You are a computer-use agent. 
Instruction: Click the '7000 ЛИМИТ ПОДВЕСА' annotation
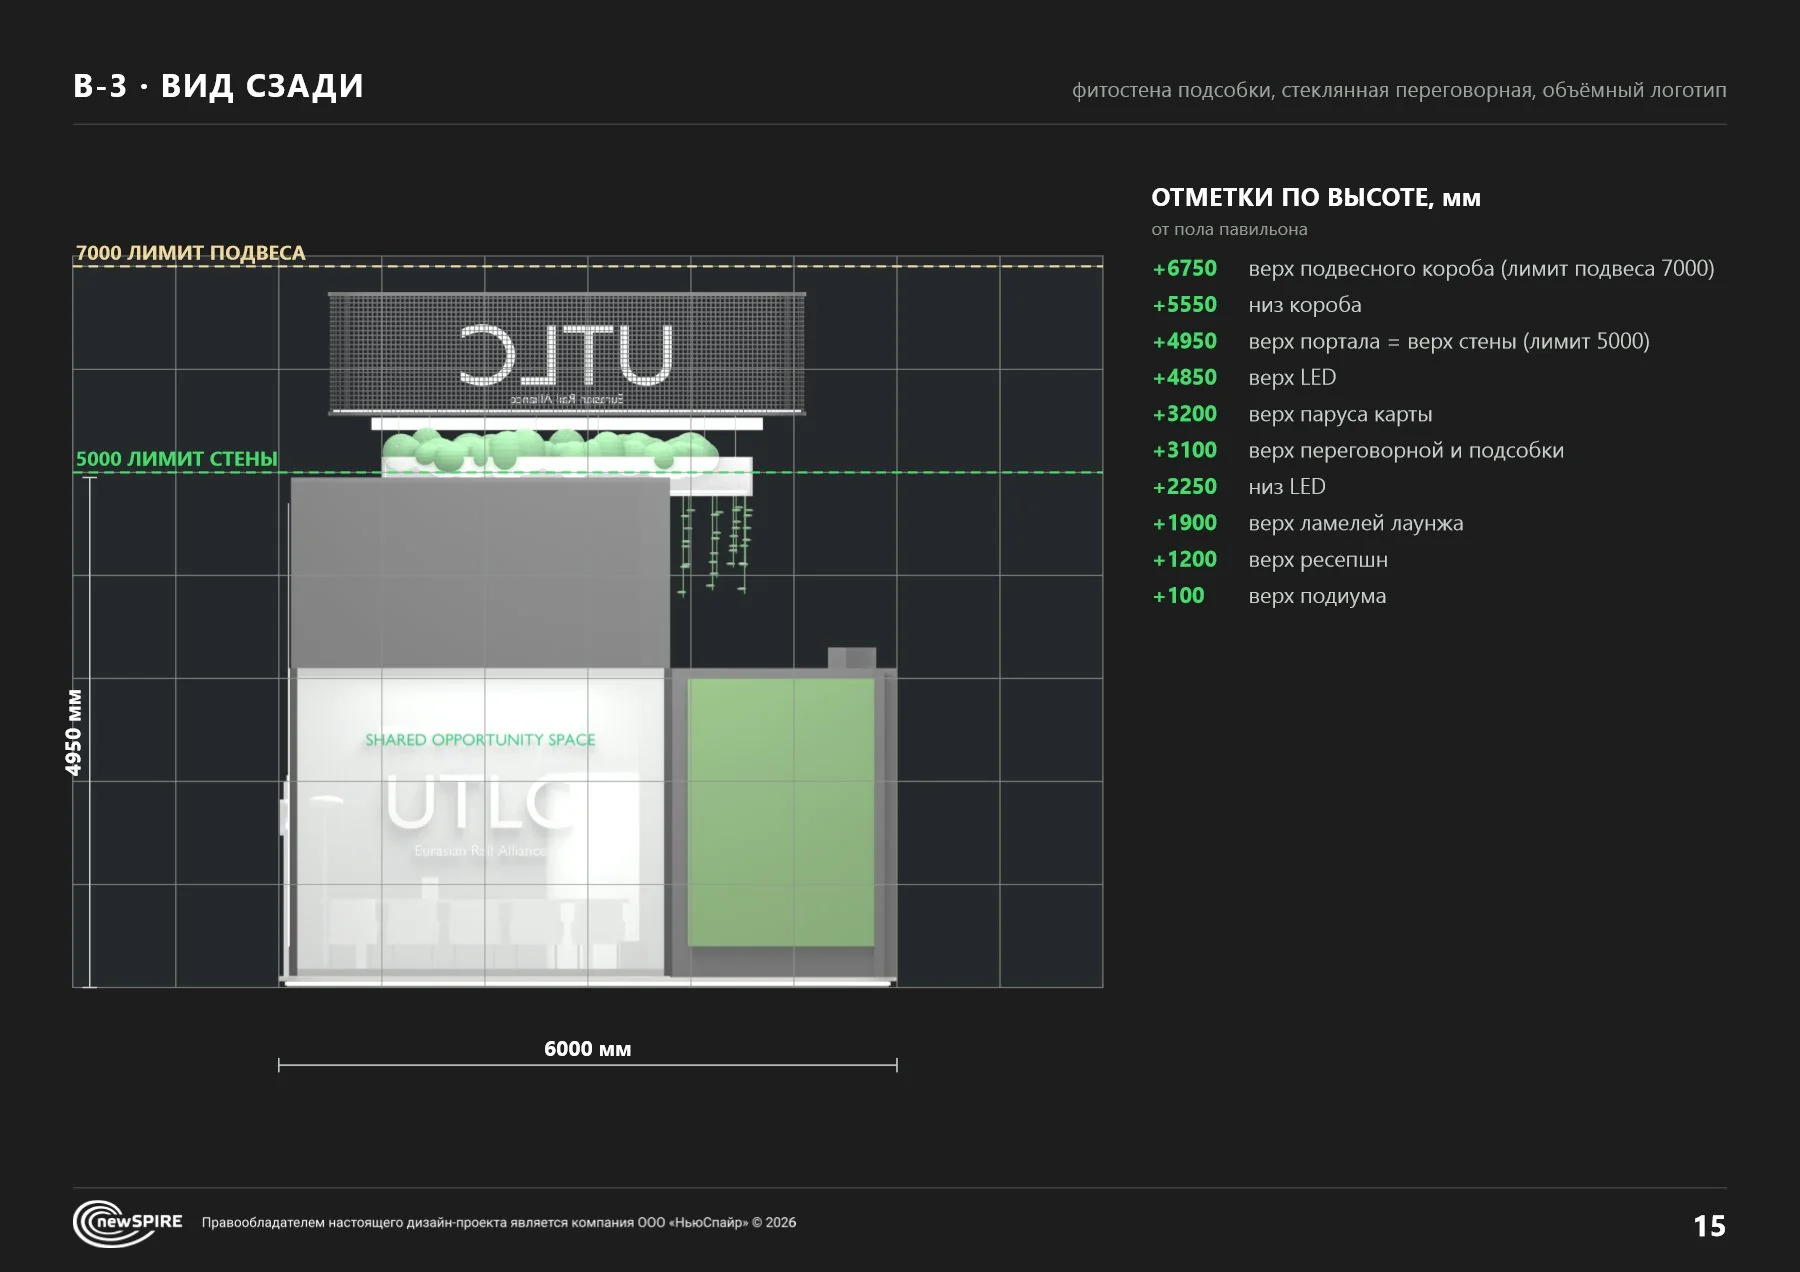[x=191, y=253]
